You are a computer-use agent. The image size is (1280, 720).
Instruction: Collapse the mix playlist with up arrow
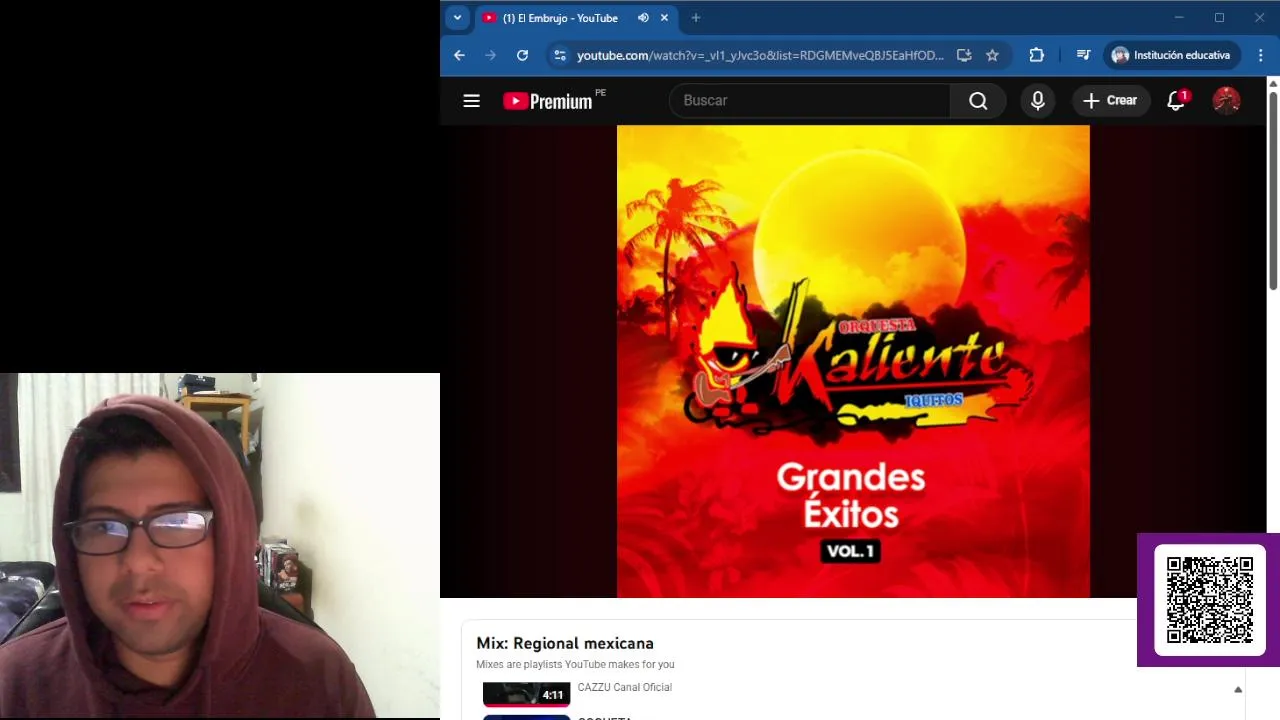[x=1238, y=690]
